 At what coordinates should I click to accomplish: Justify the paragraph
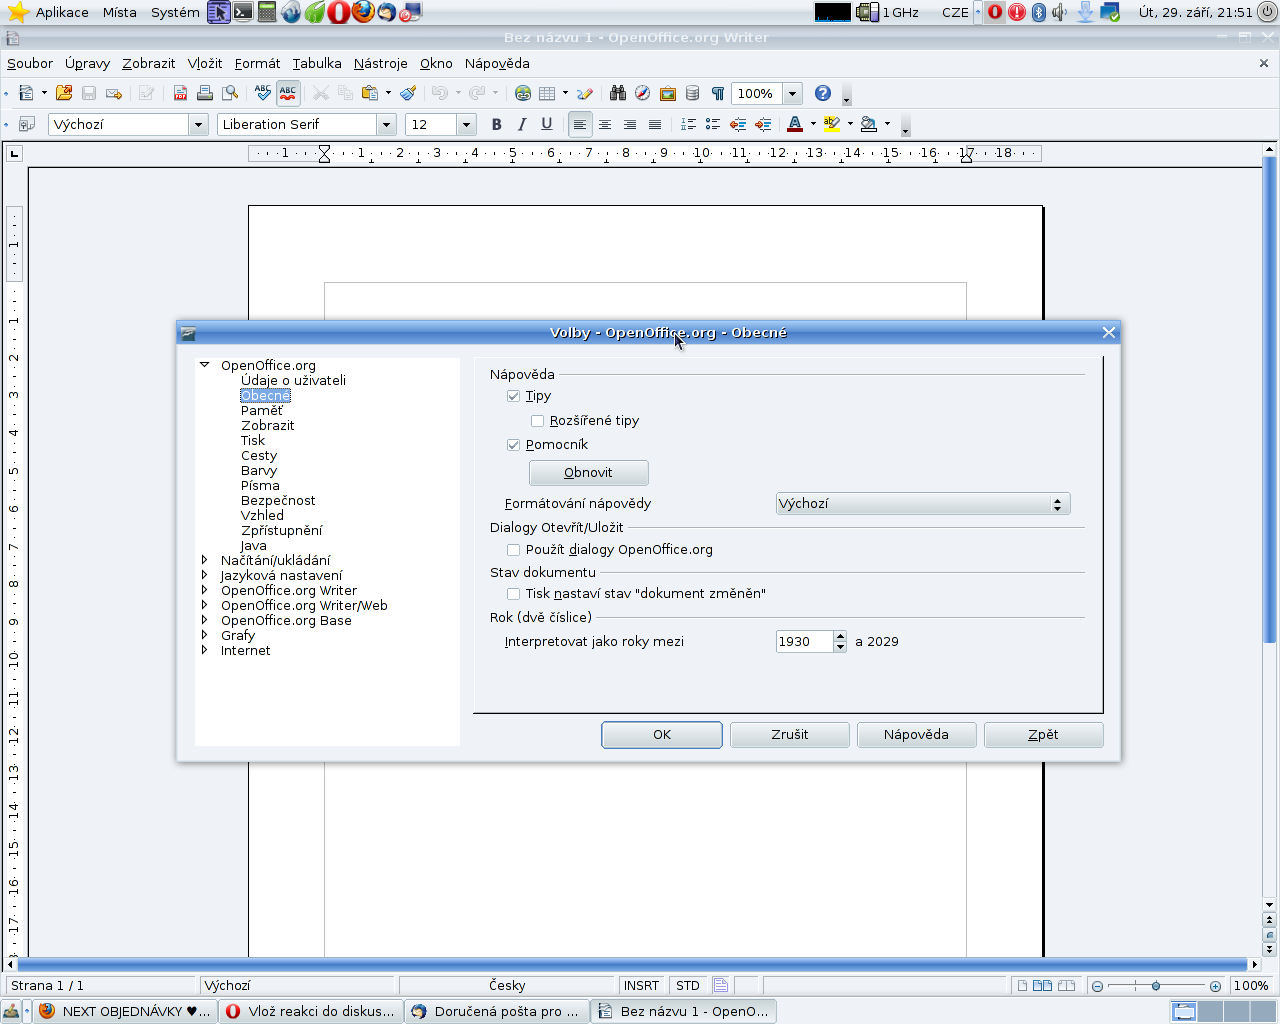tap(655, 124)
